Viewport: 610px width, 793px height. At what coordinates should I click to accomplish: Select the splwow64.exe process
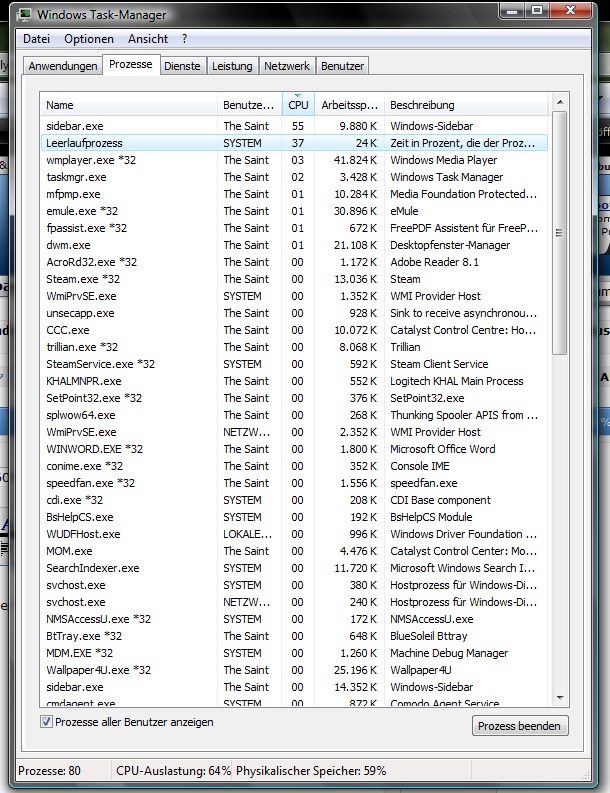(294, 415)
